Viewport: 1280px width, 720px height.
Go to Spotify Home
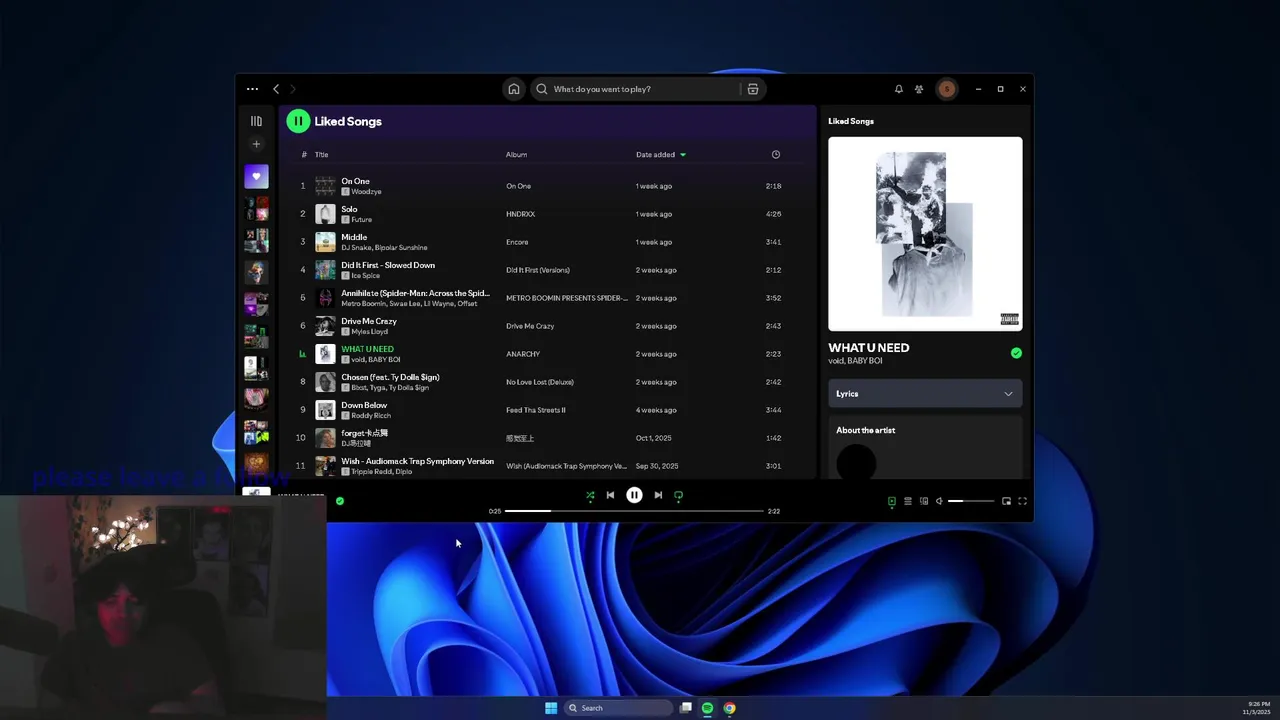514,89
